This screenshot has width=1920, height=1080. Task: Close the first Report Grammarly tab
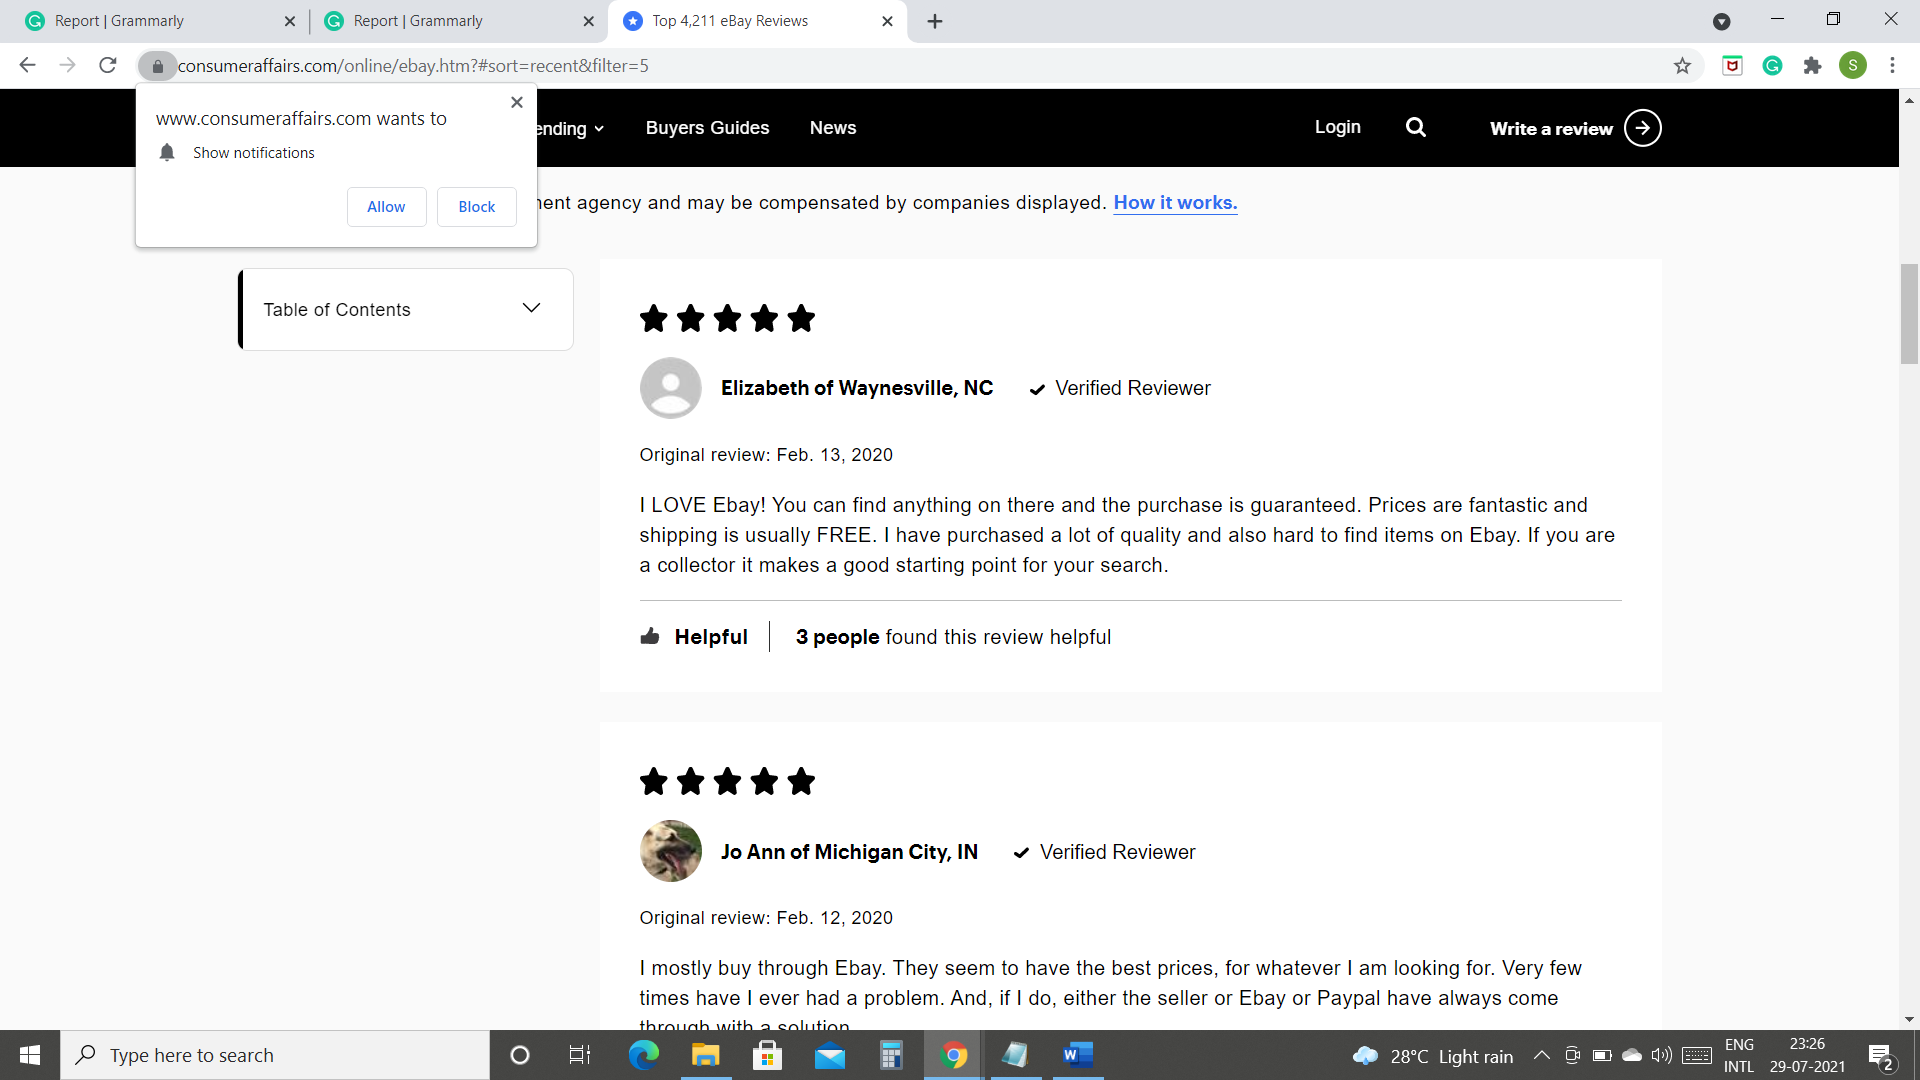click(289, 21)
